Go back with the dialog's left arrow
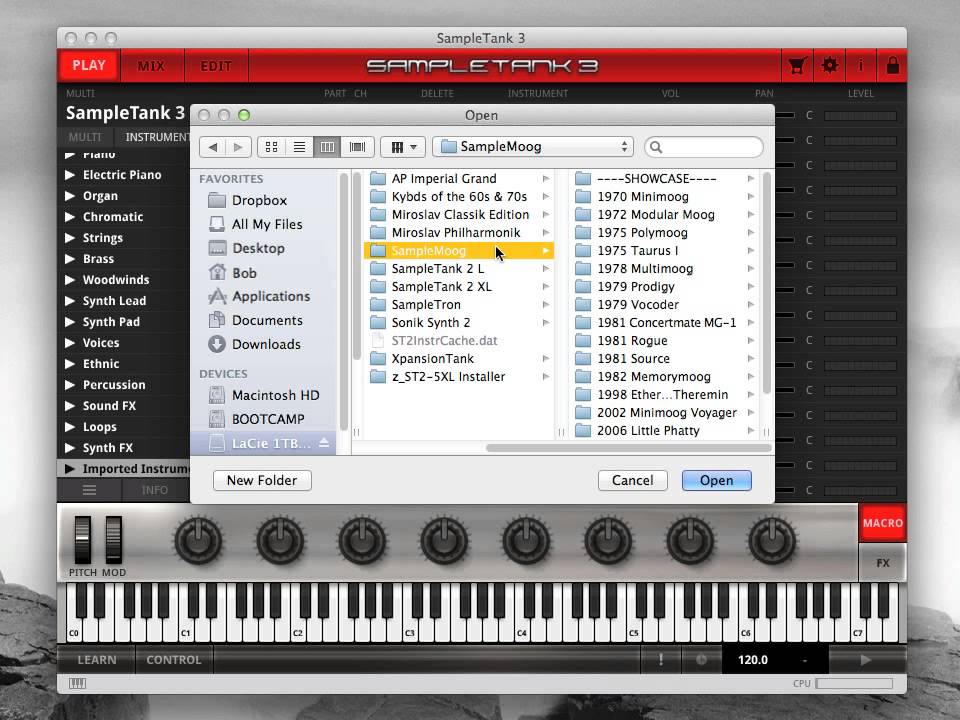 (x=212, y=147)
